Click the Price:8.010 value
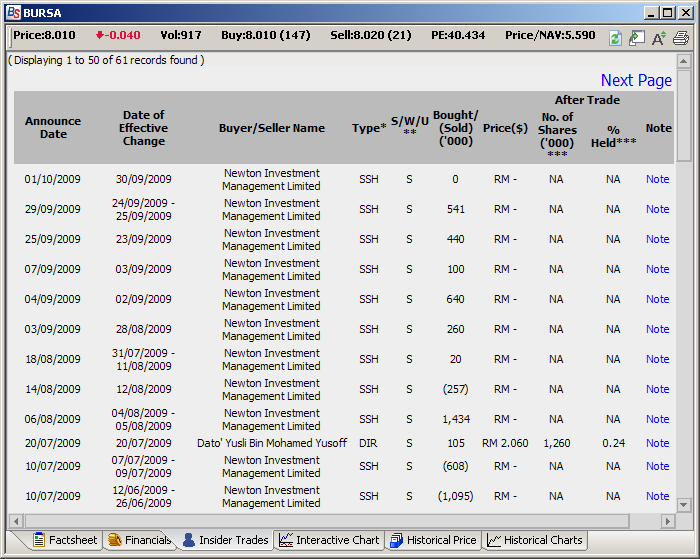Viewport: 700px width, 559px height. click(x=44, y=35)
